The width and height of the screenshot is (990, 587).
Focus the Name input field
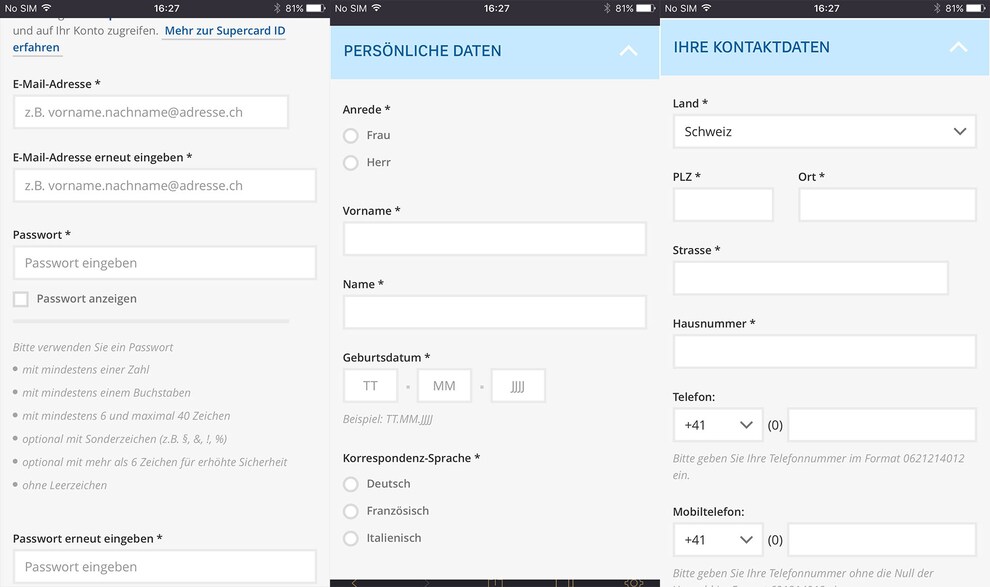tap(494, 312)
